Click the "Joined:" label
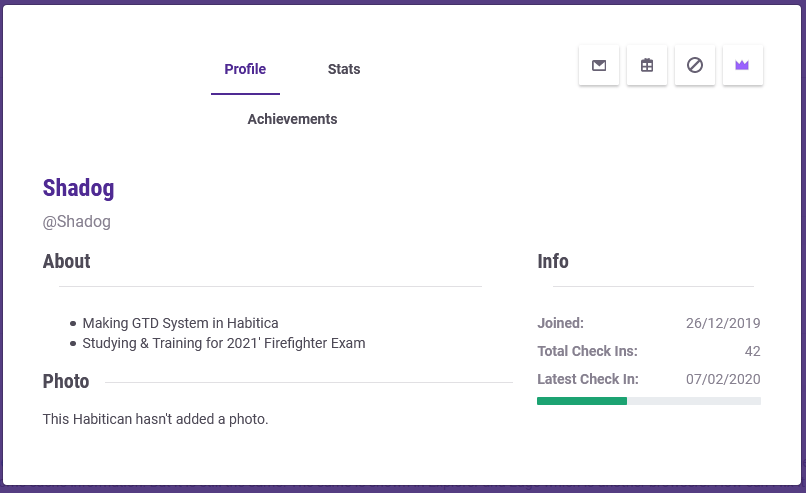806x493 pixels. [560, 323]
